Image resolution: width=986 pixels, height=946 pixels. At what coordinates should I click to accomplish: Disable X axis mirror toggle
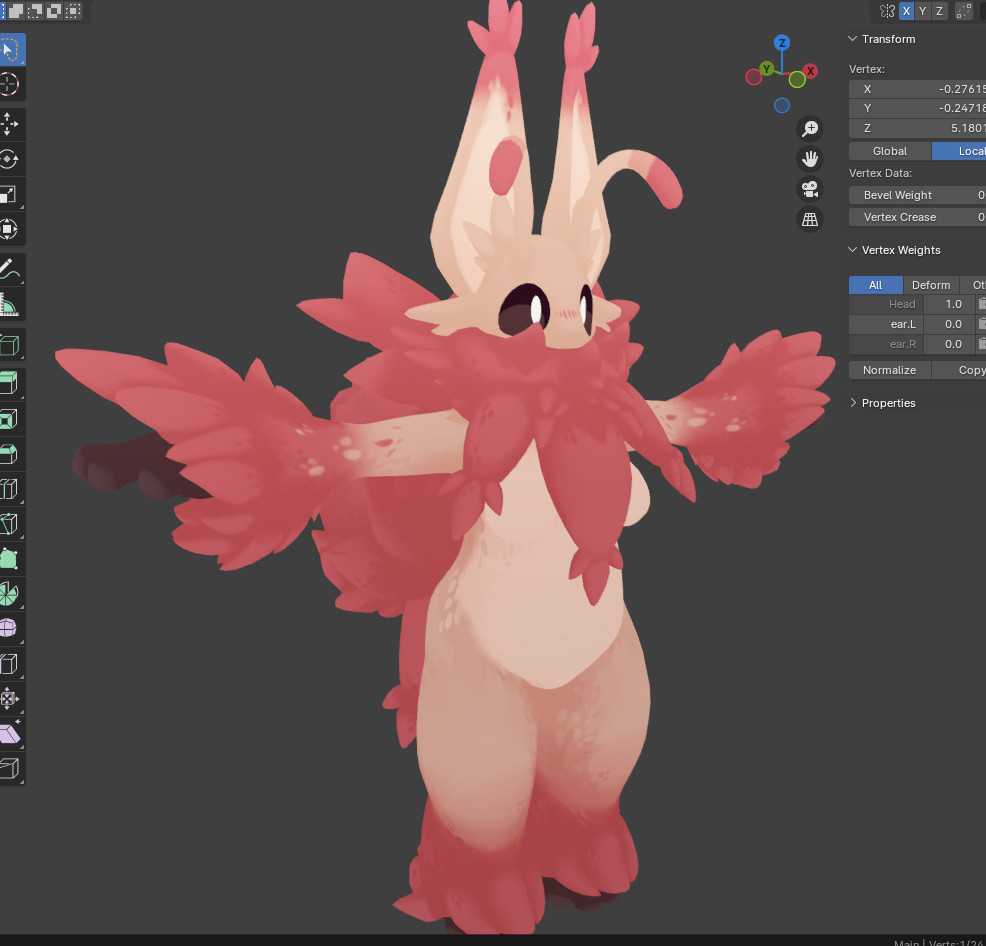906,11
